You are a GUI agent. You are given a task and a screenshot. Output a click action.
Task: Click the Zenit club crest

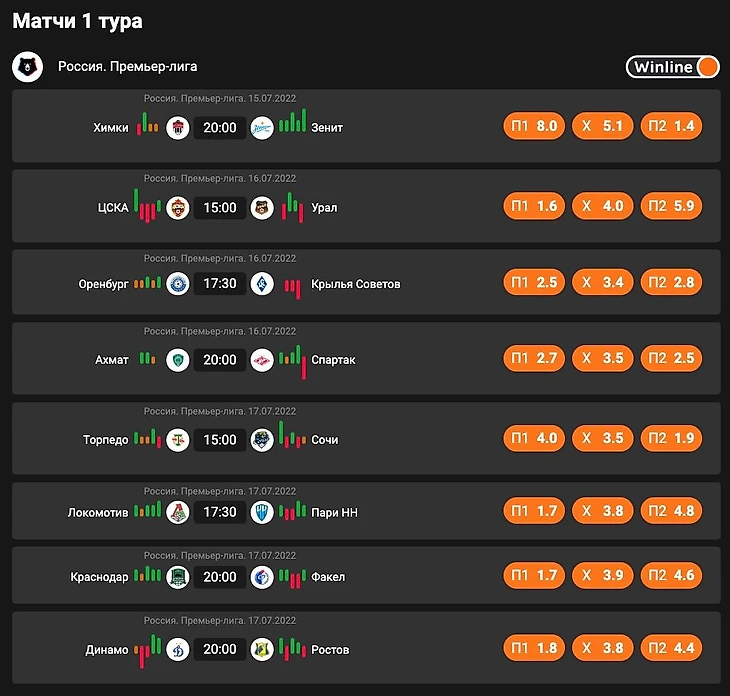coord(262,127)
